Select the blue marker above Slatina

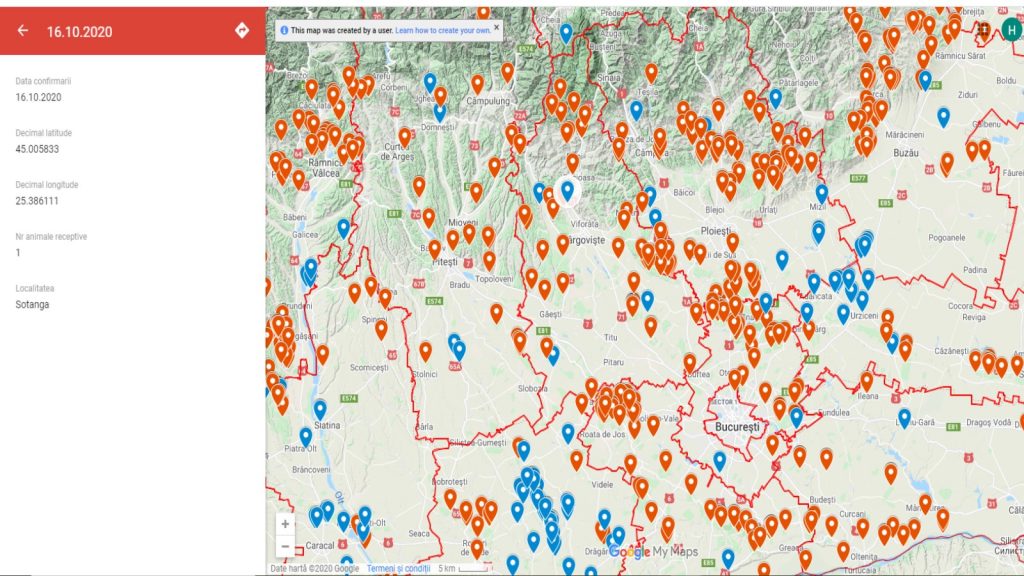(320, 409)
